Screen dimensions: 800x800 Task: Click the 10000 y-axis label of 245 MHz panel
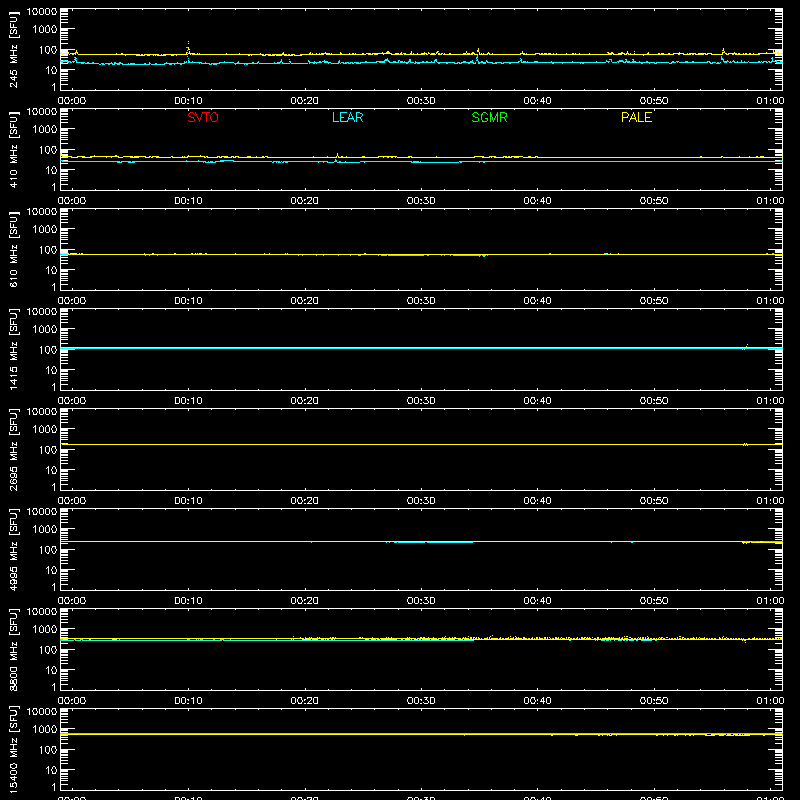tap(42, 12)
